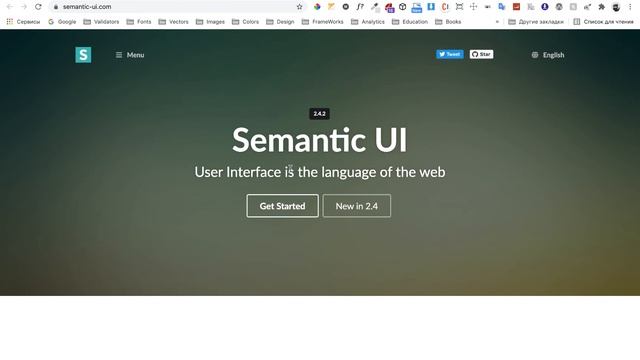Click the Tweet button
The width and height of the screenshot is (640, 360).
tap(449, 54)
